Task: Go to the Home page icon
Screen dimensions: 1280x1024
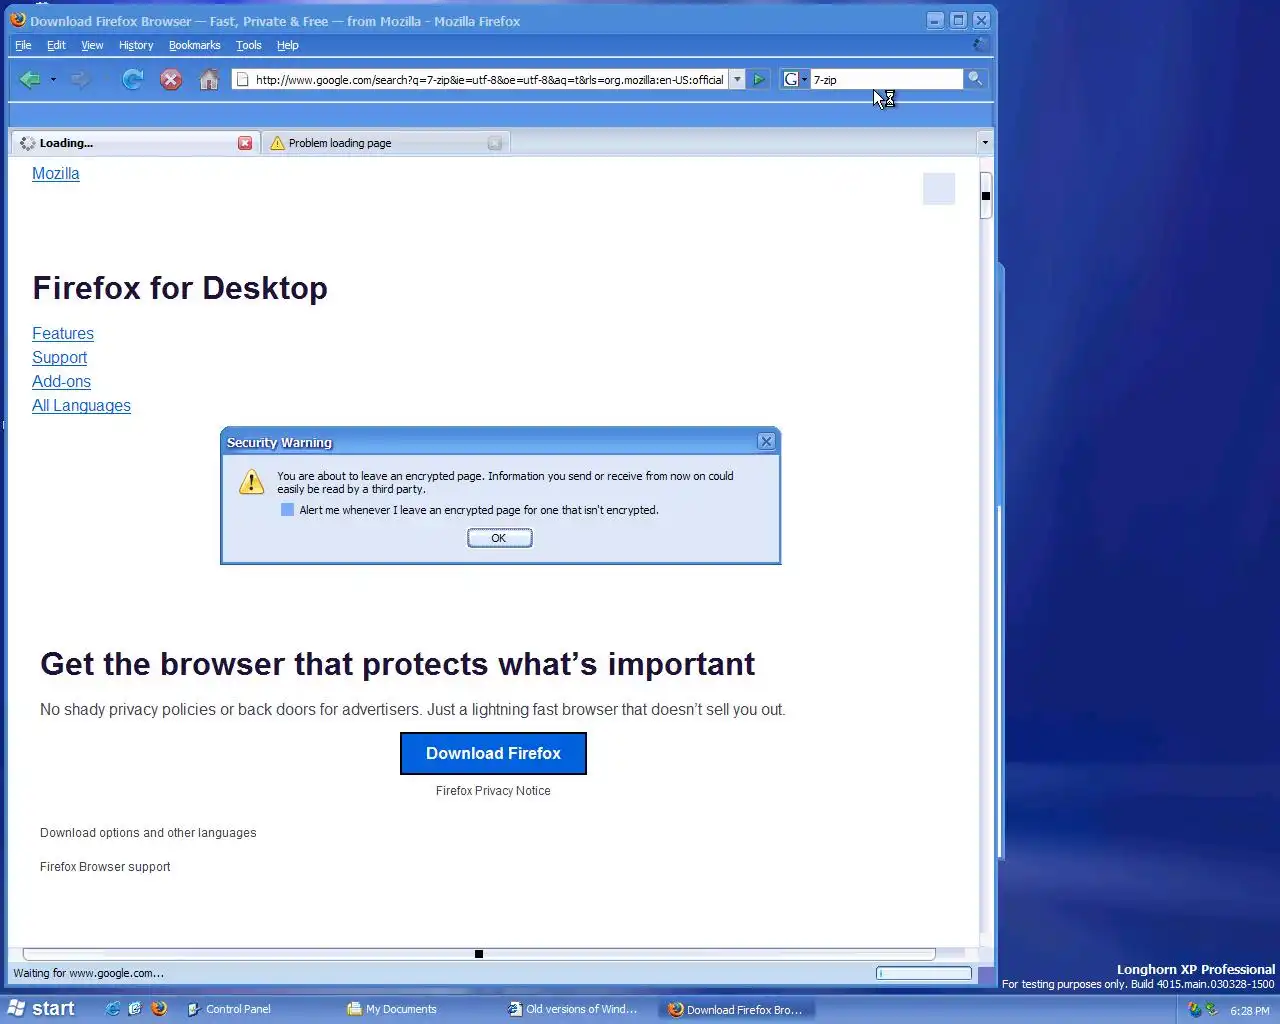Action: [209, 80]
